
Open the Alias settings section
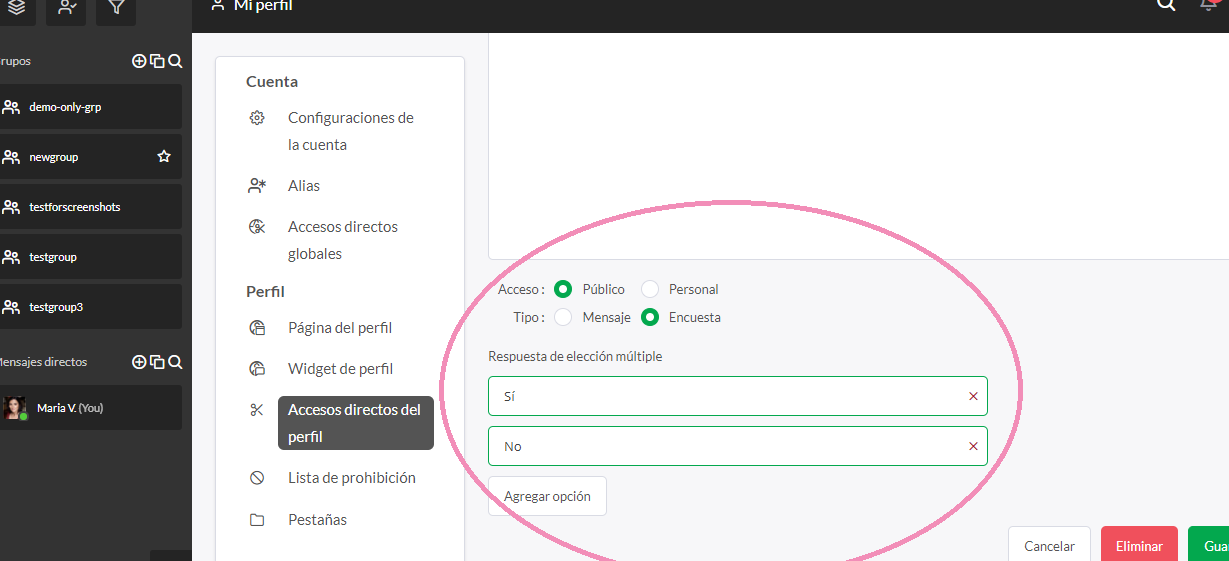(x=304, y=186)
